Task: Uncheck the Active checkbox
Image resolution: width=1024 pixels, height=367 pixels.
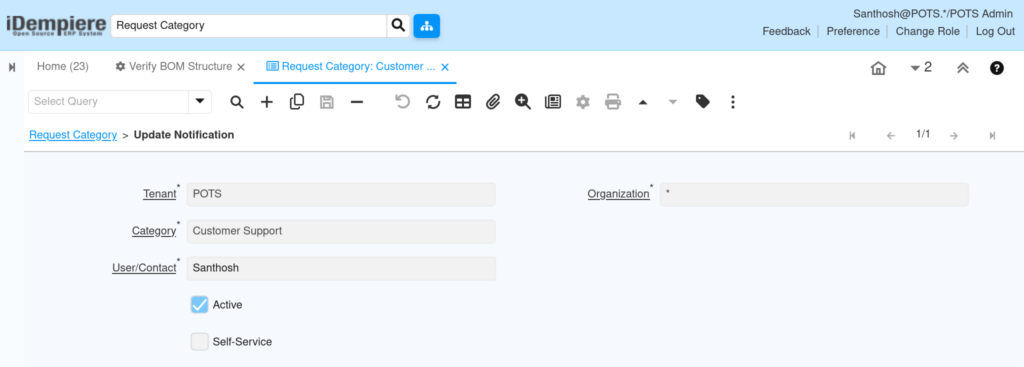Action: (200, 304)
